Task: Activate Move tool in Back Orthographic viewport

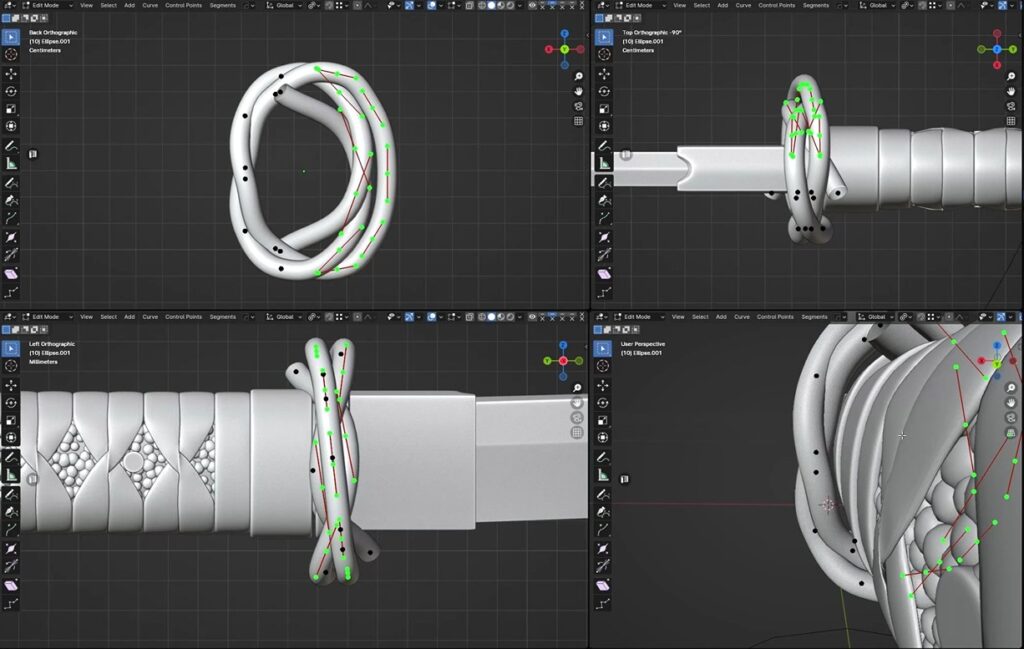Action: 11,74
